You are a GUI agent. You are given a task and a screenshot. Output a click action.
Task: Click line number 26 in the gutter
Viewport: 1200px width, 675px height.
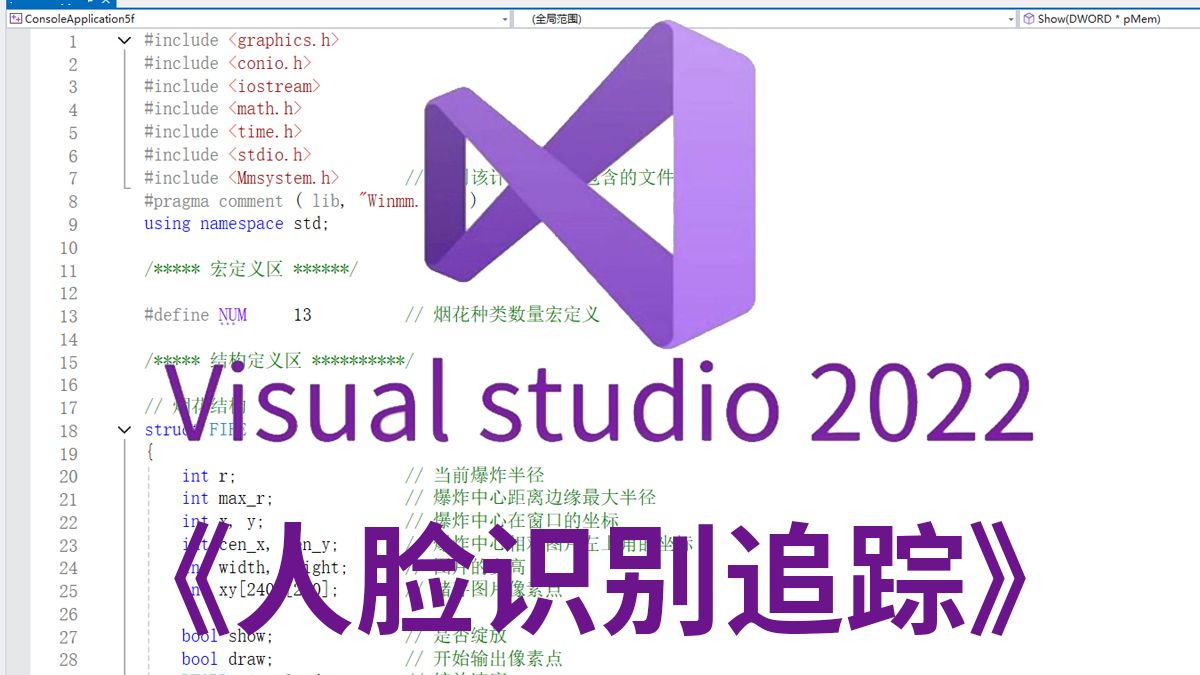[x=68, y=614]
